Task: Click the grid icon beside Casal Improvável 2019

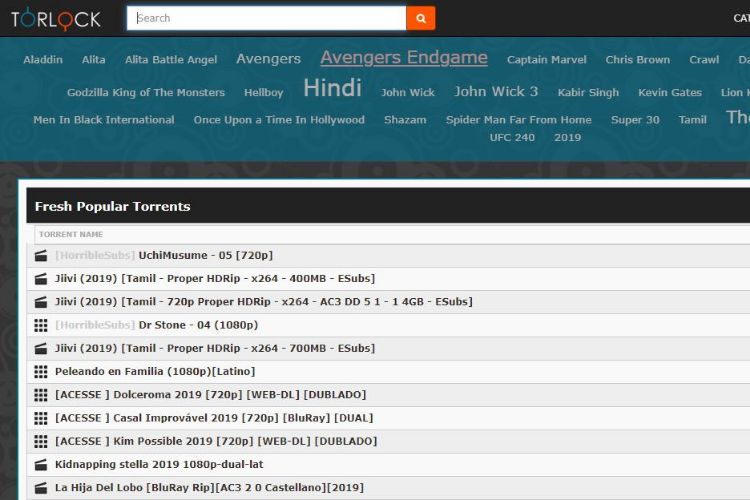Action: click(x=41, y=418)
